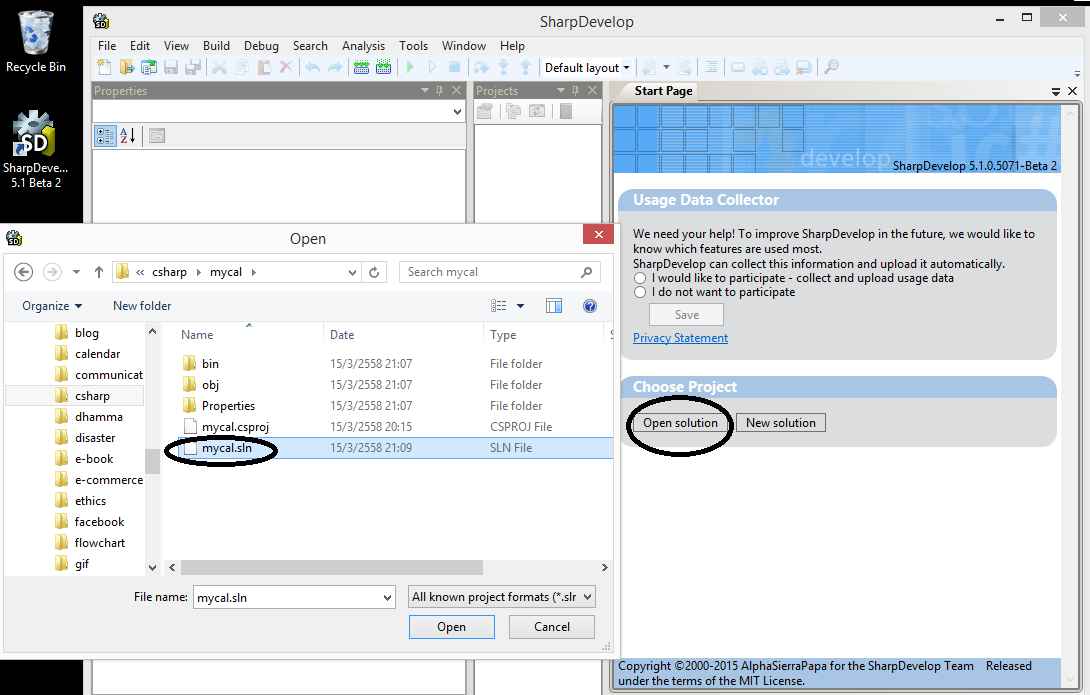Select the mycal.csproj file

click(x=235, y=427)
